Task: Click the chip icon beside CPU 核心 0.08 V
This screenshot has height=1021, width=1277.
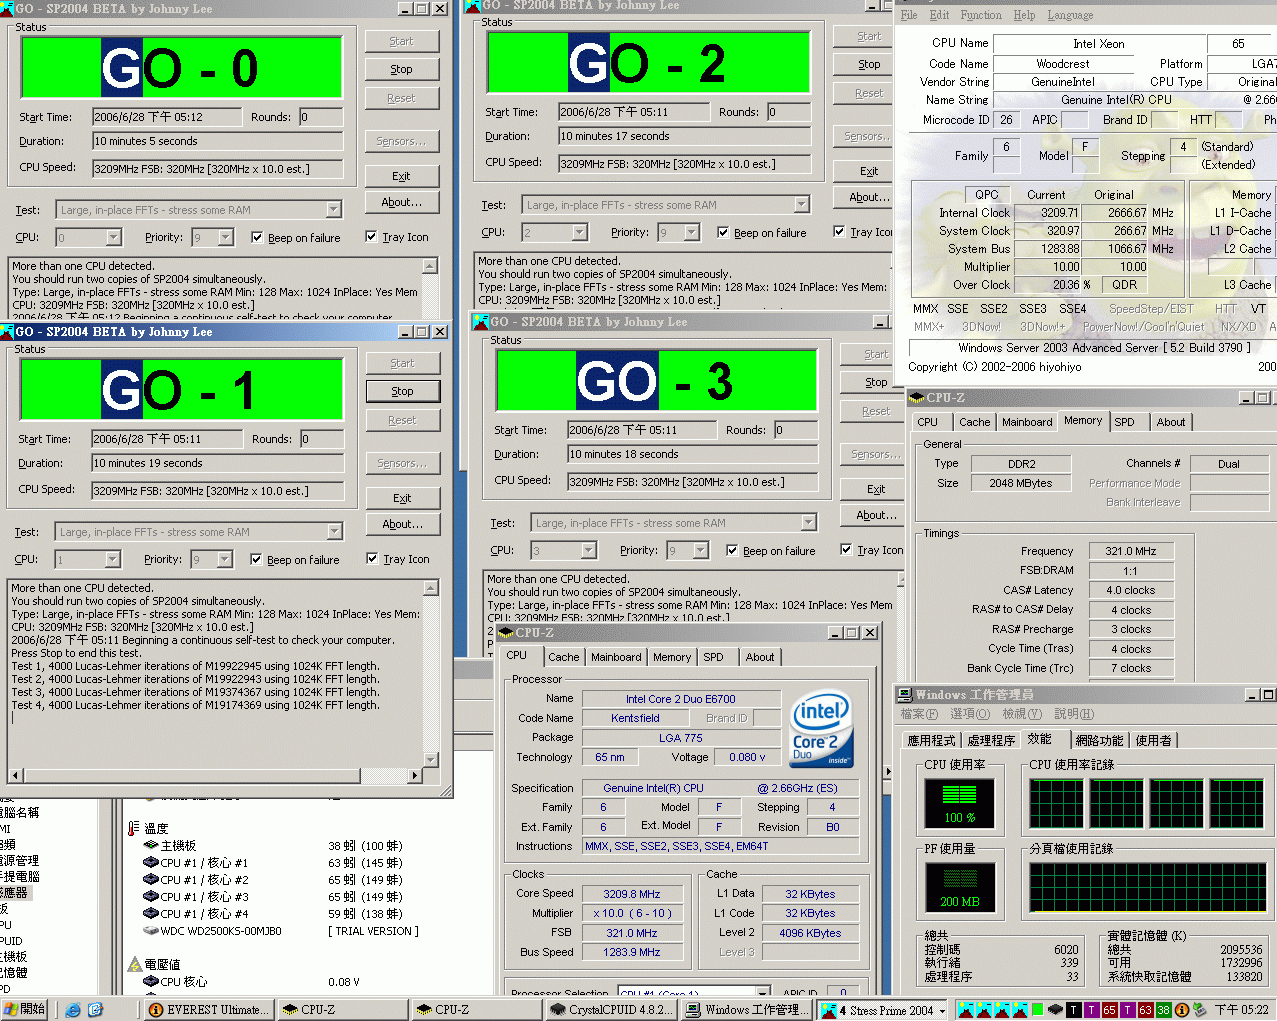Action: pyautogui.click(x=151, y=981)
